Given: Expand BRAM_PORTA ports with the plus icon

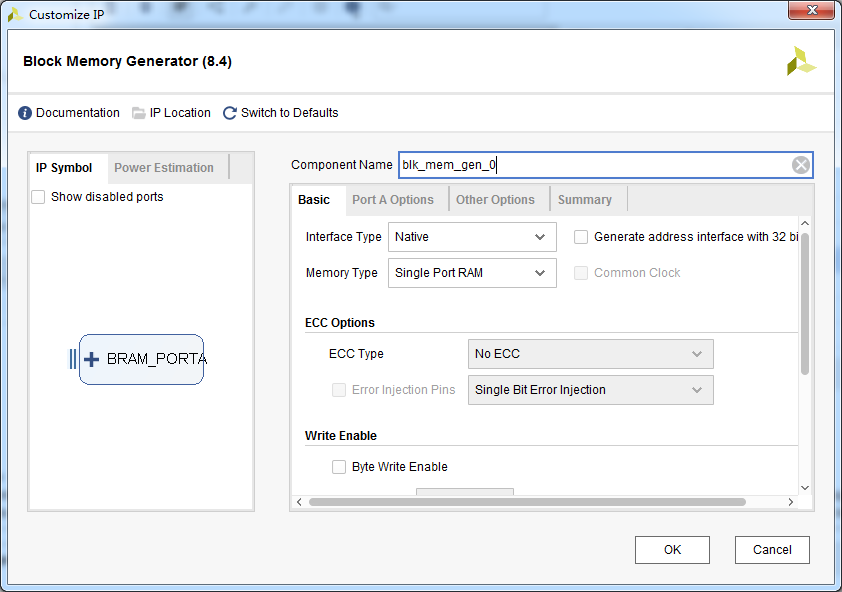Looking at the screenshot, I should (92, 359).
